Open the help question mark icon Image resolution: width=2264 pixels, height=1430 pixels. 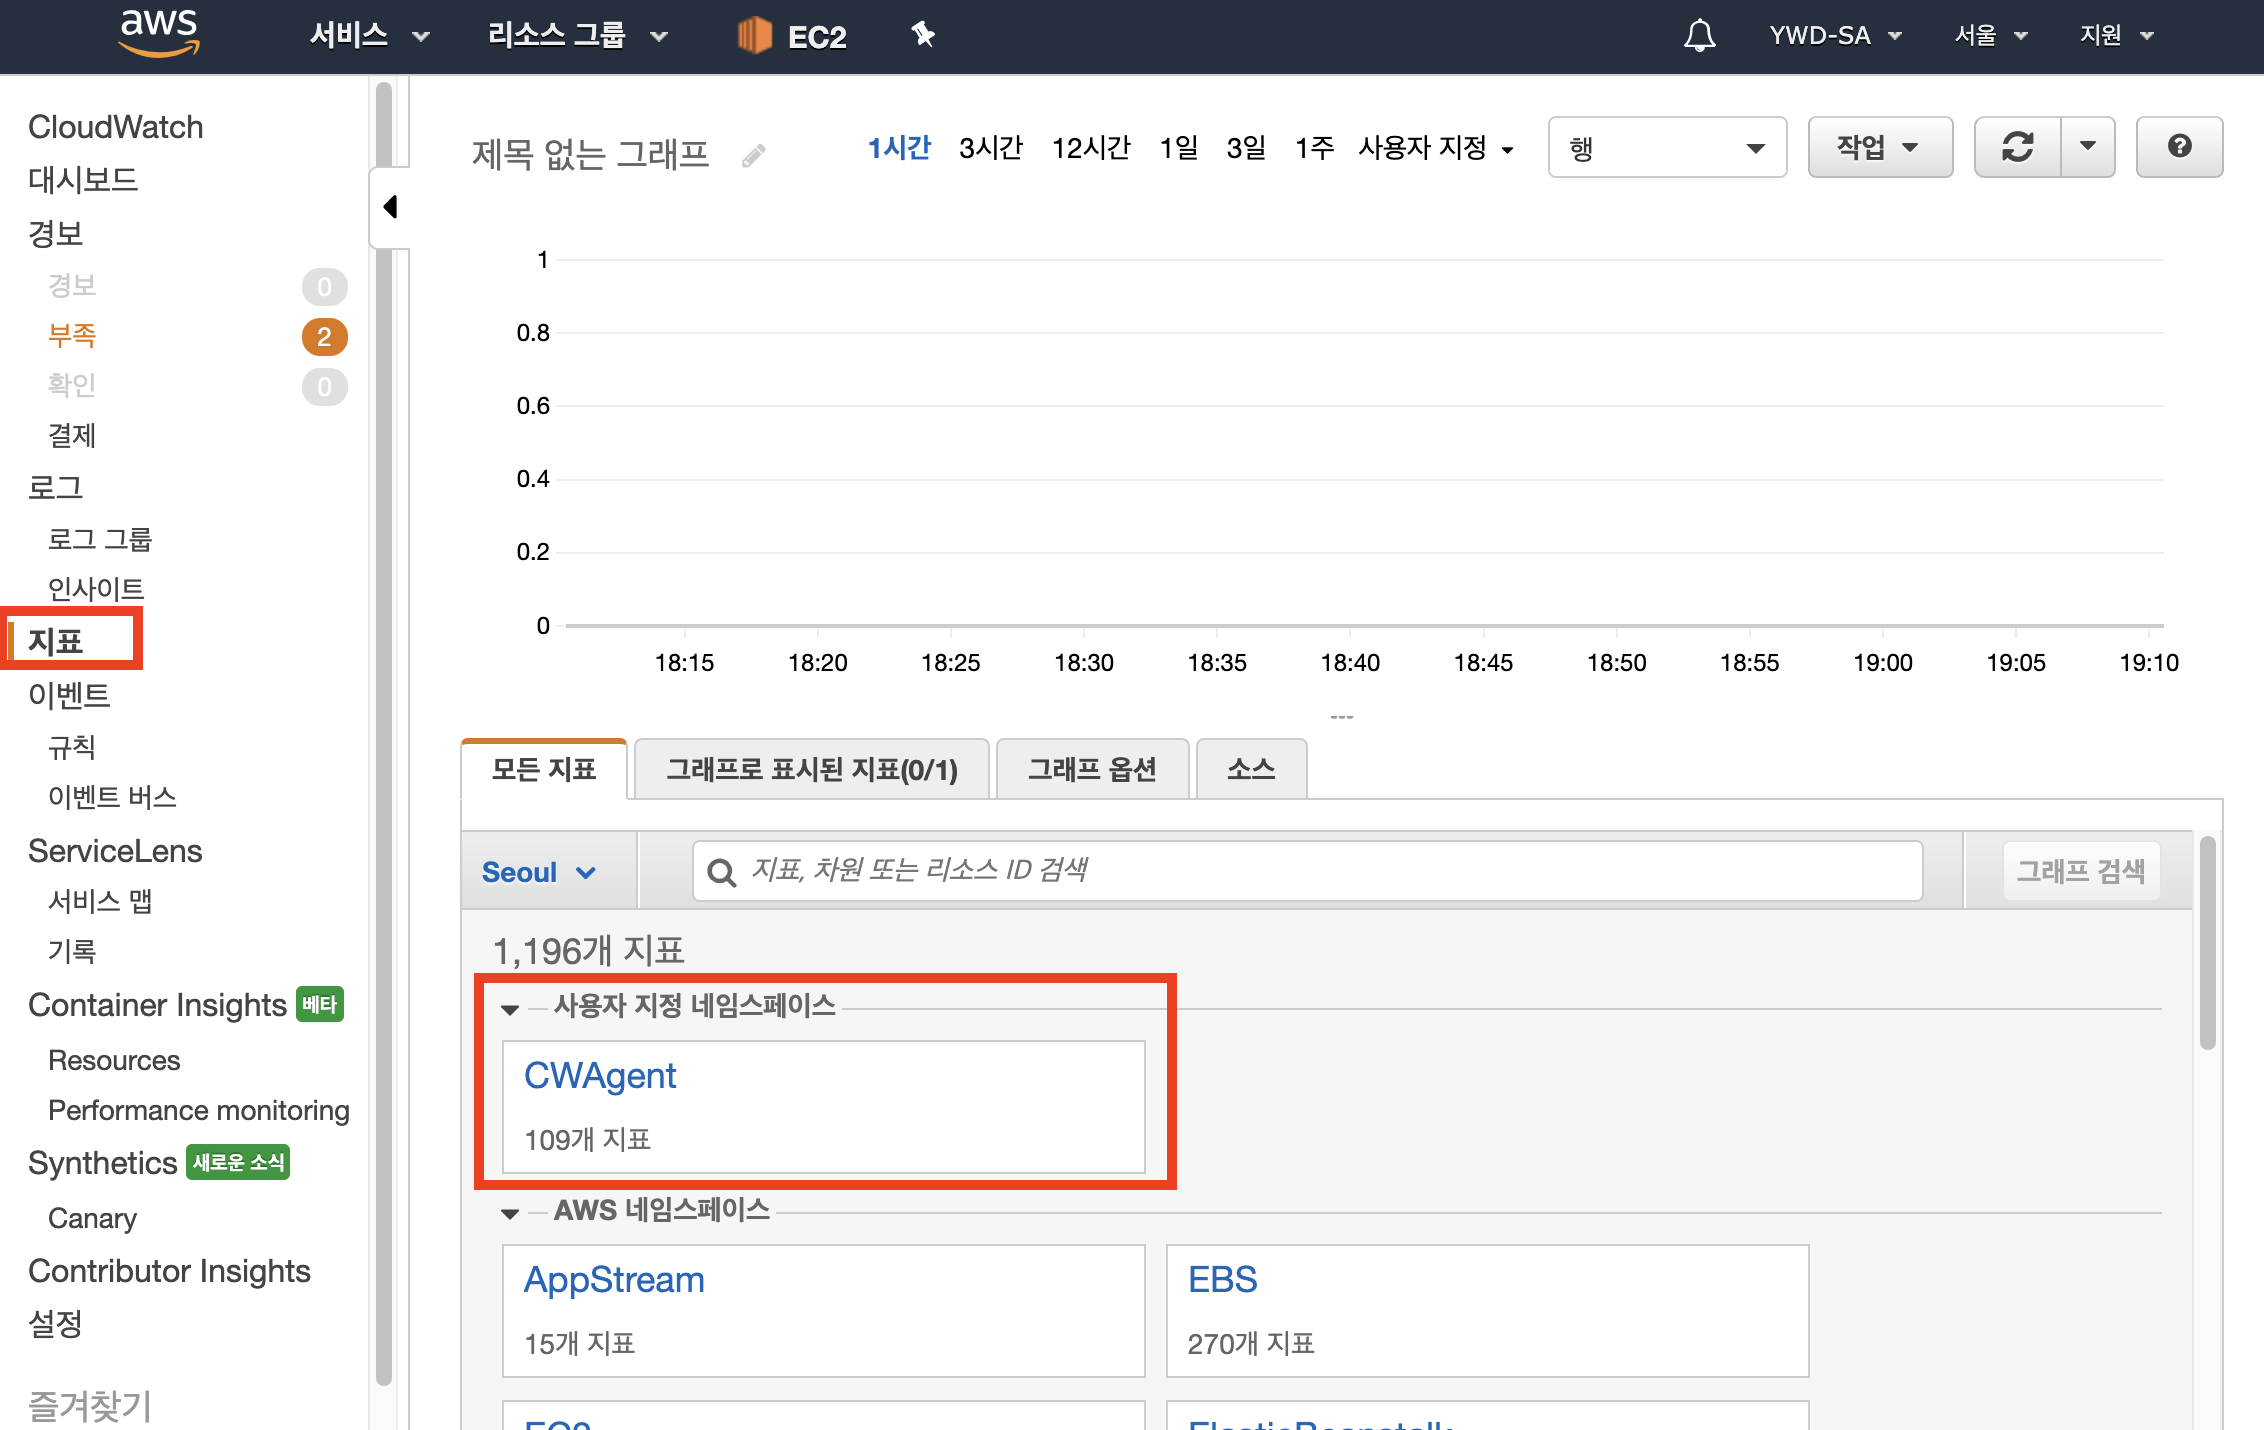pyautogui.click(x=2179, y=147)
